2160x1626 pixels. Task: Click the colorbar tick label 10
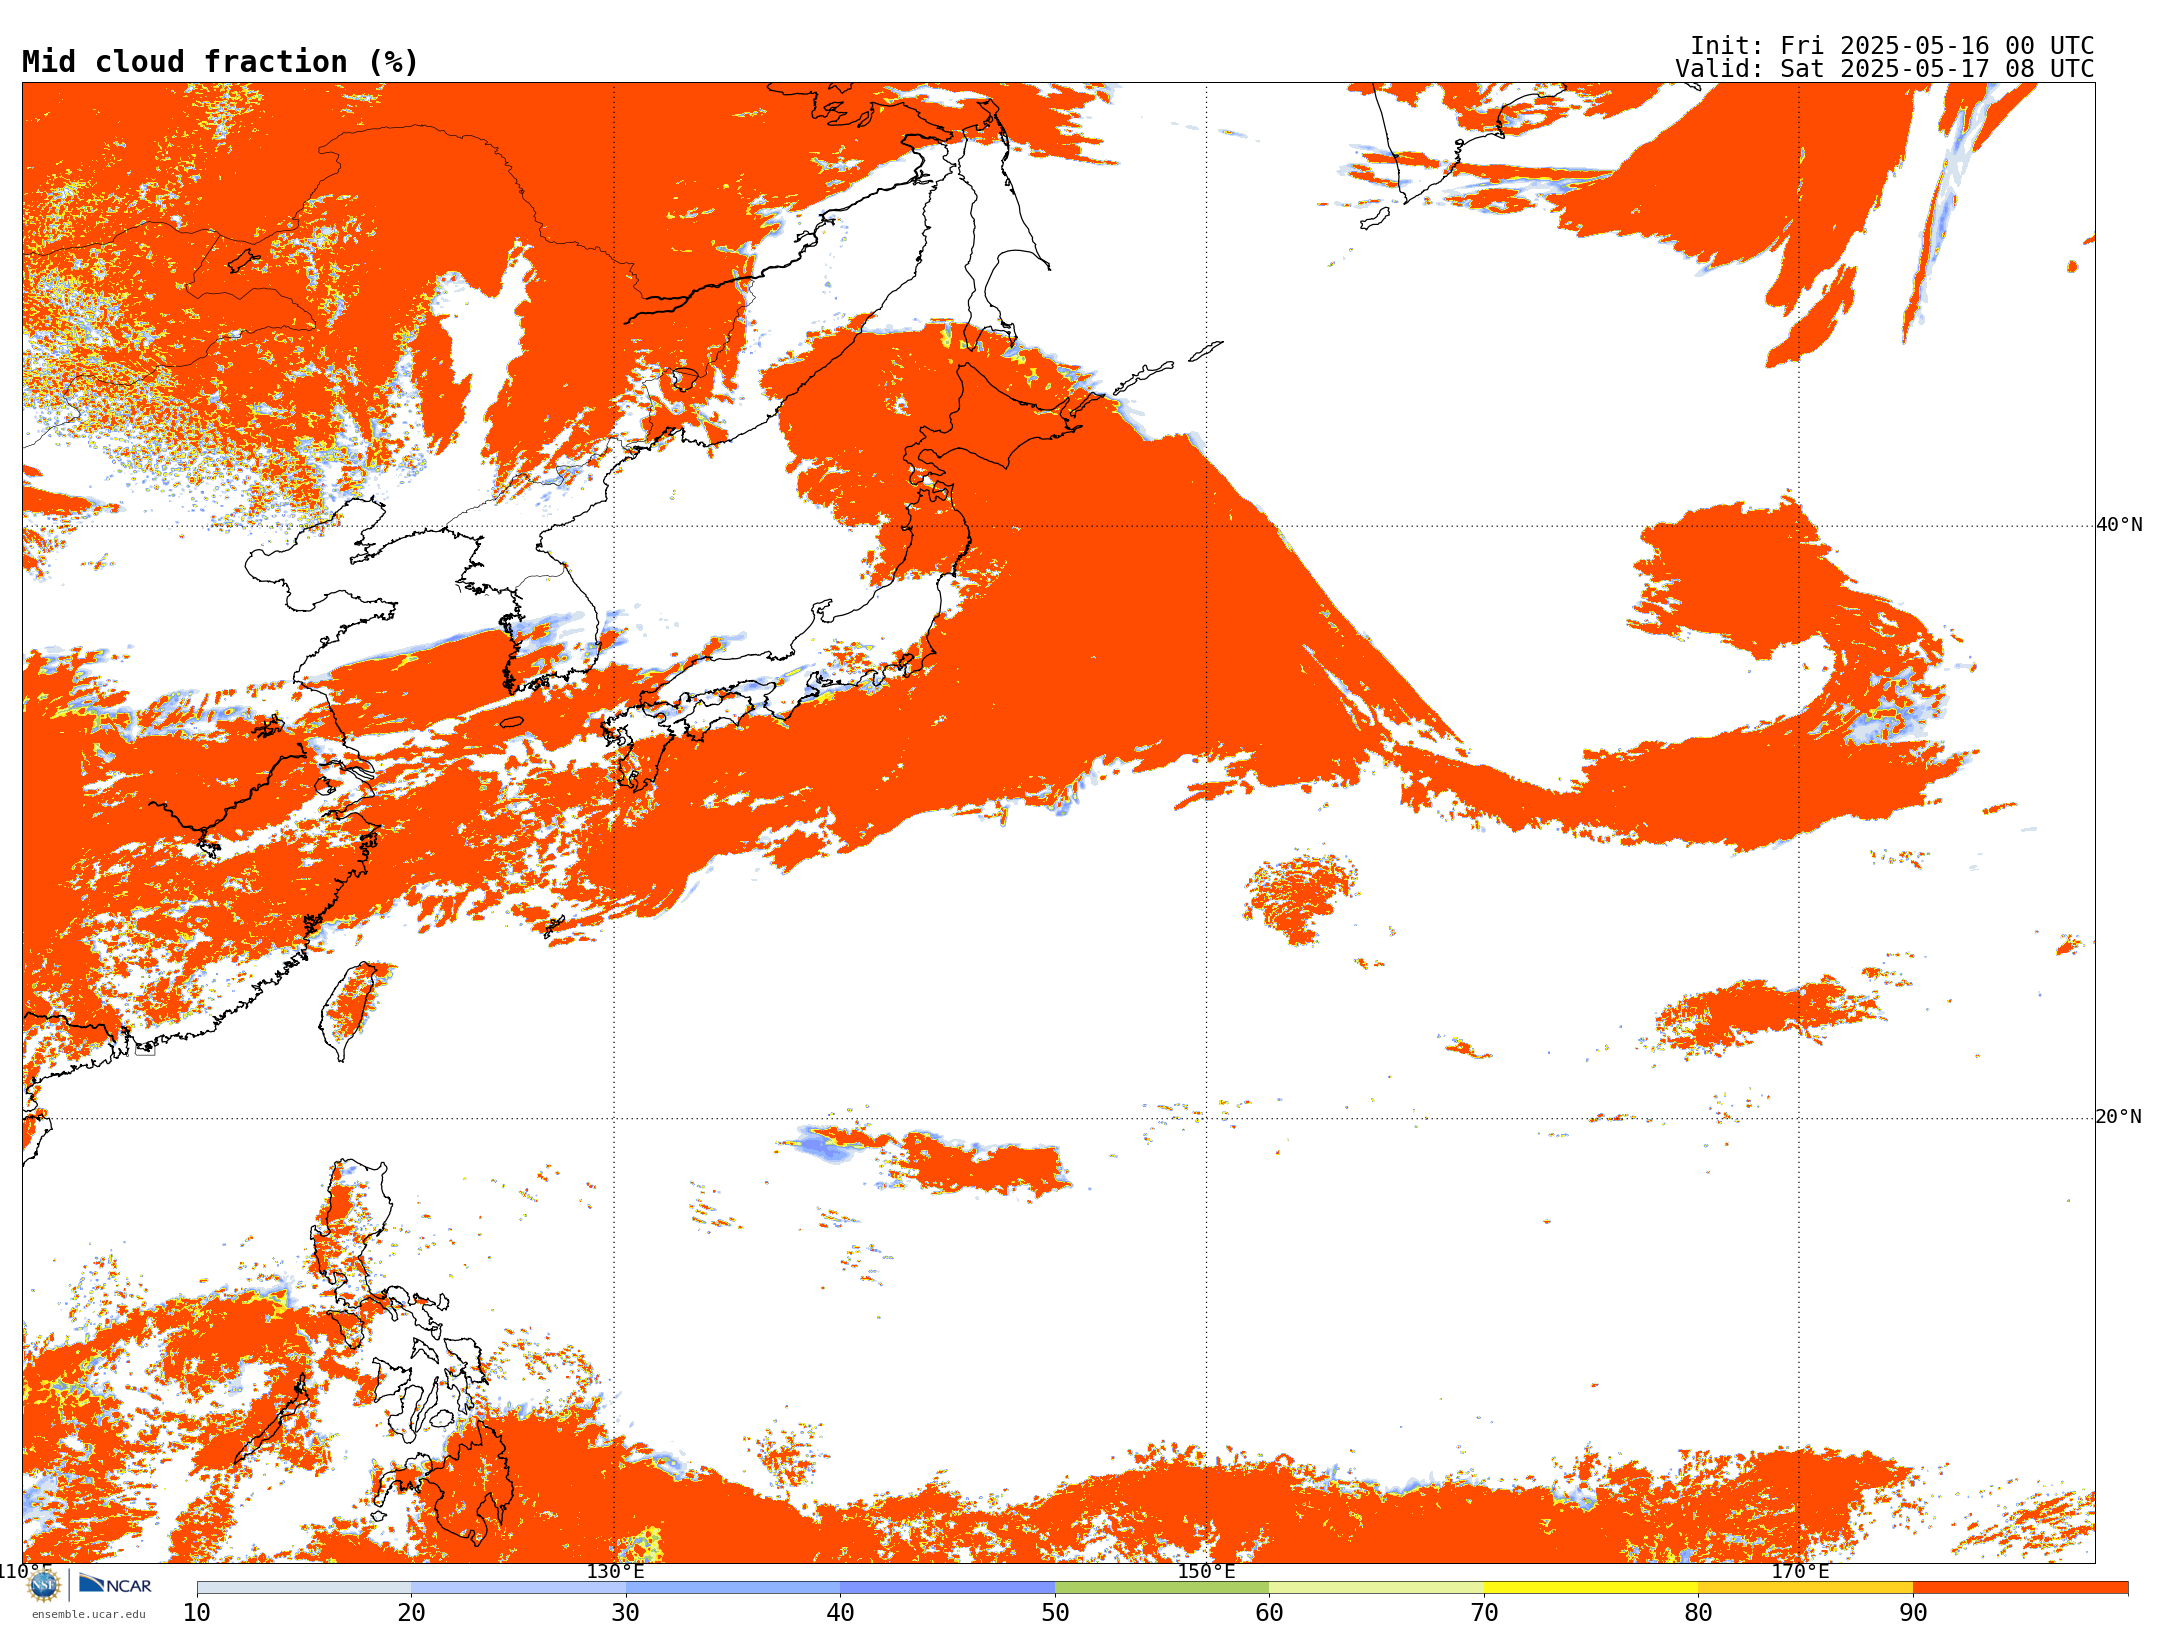pos(197,1613)
